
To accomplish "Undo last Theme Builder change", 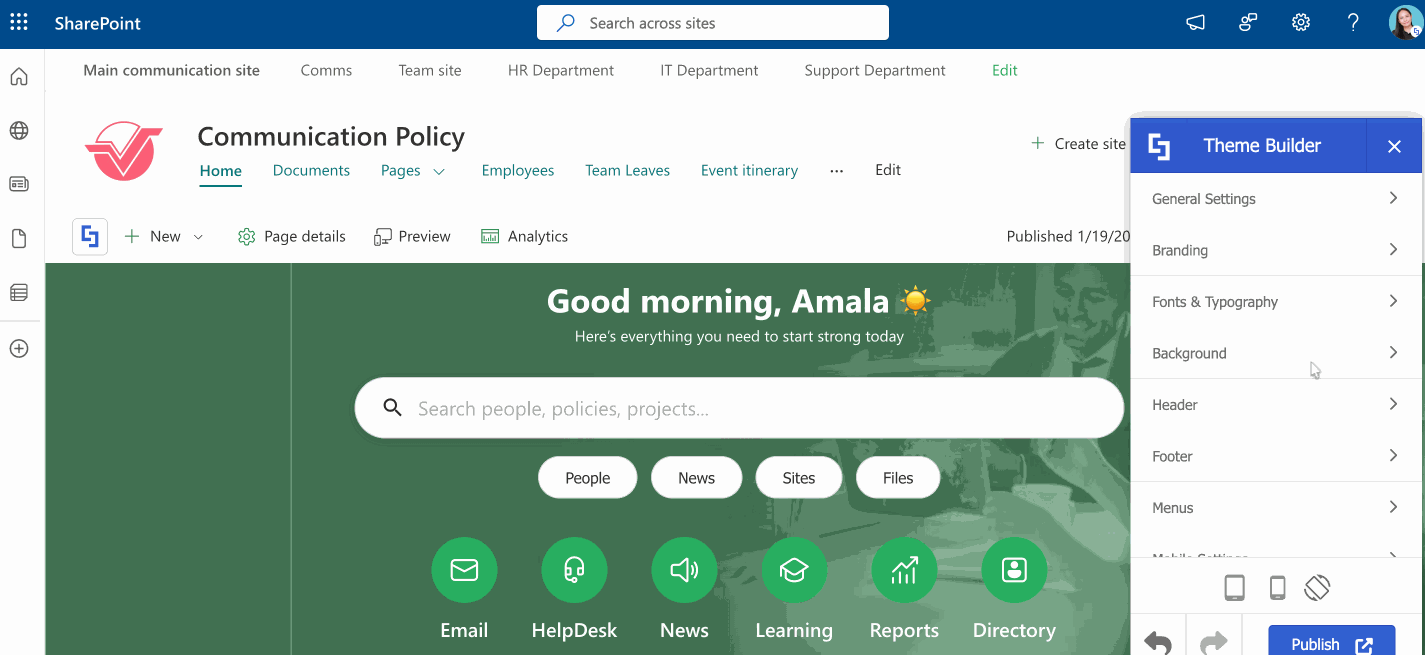I will click(1158, 643).
